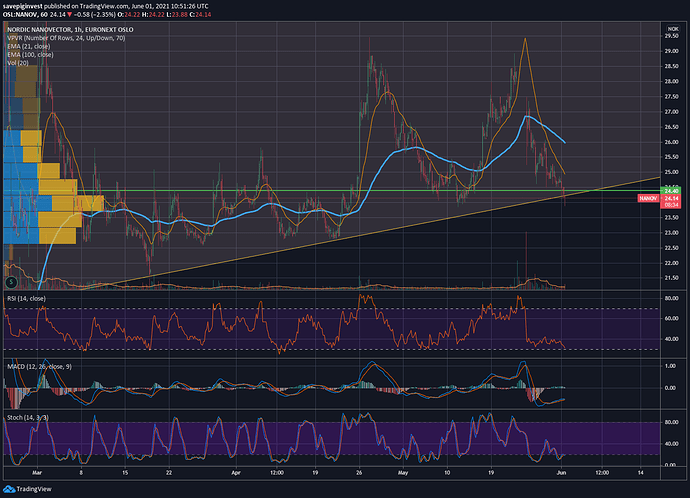Click the Apr date label on time axis
The width and height of the screenshot is (690, 498).
[x=236, y=473]
